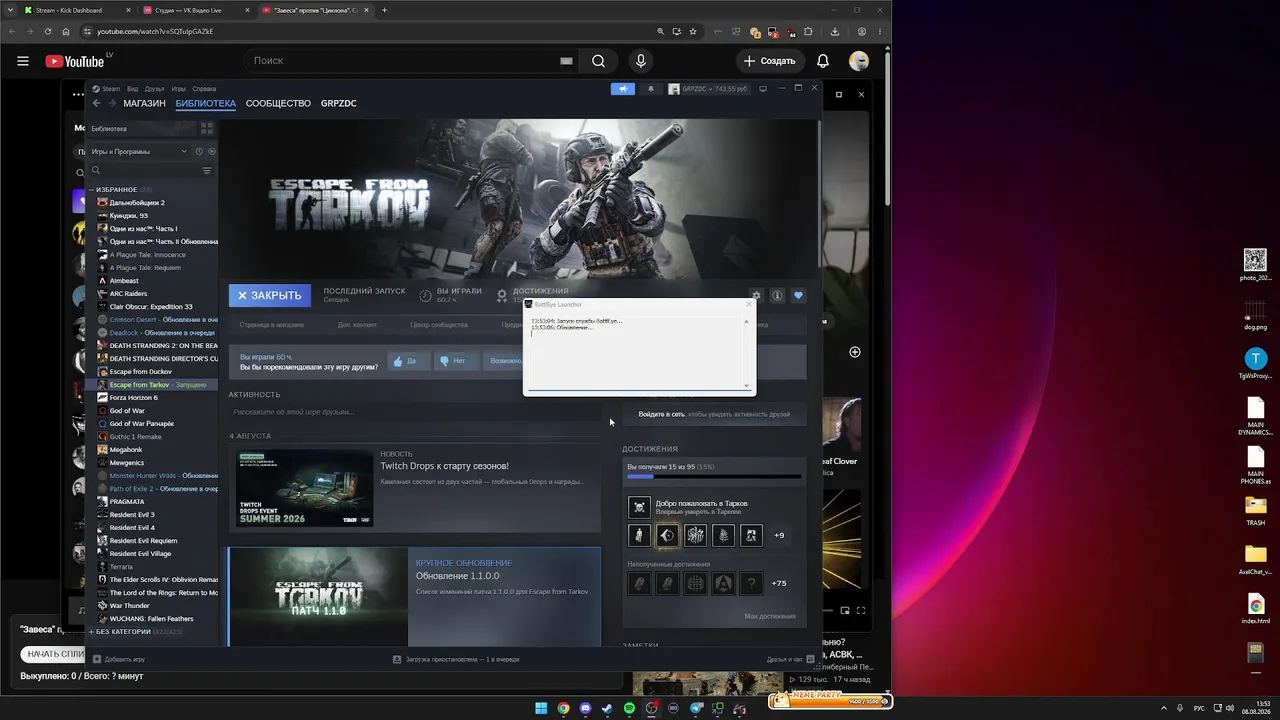The height and width of the screenshot is (720, 1280).
Task: Open the 'Игры' menu in Steam
Action: 178,89
